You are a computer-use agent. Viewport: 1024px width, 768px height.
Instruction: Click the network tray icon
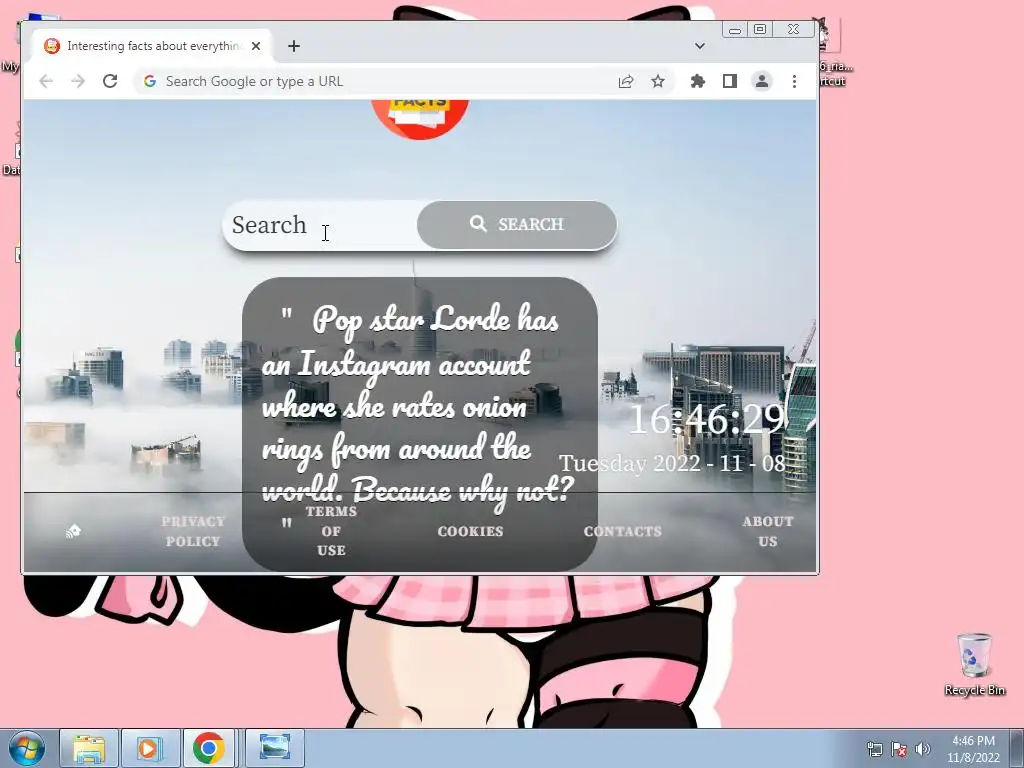pyautogui.click(x=874, y=748)
